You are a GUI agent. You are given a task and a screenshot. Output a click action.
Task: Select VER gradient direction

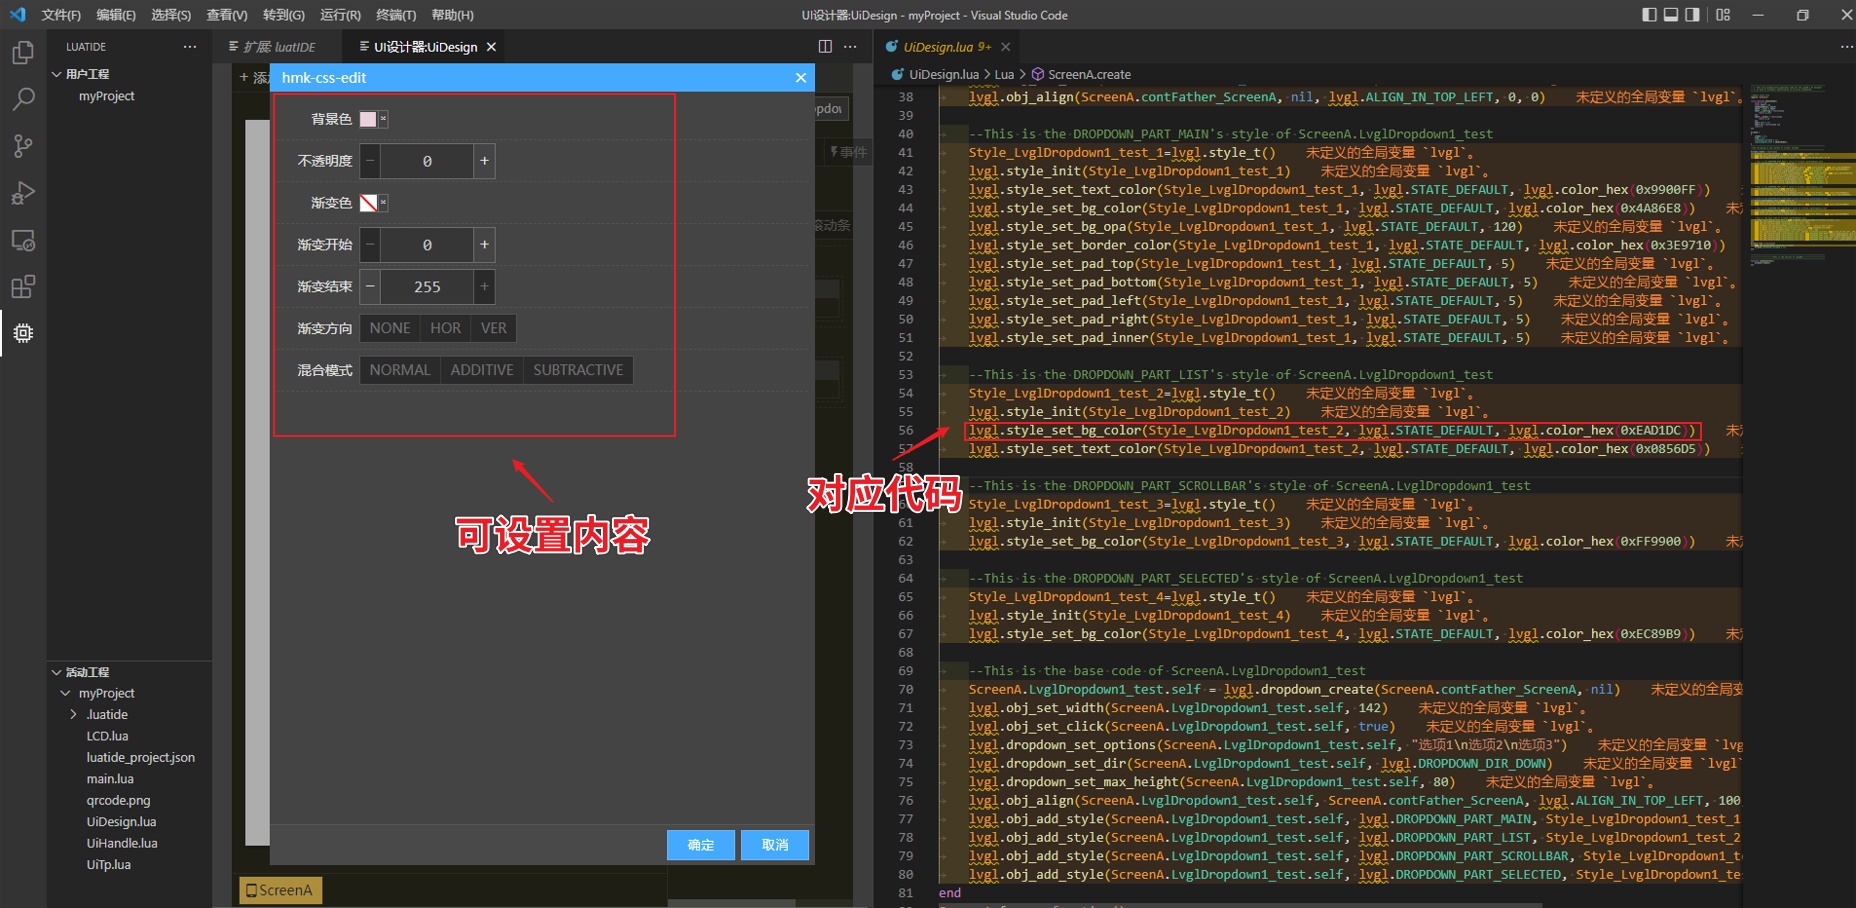(493, 328)
